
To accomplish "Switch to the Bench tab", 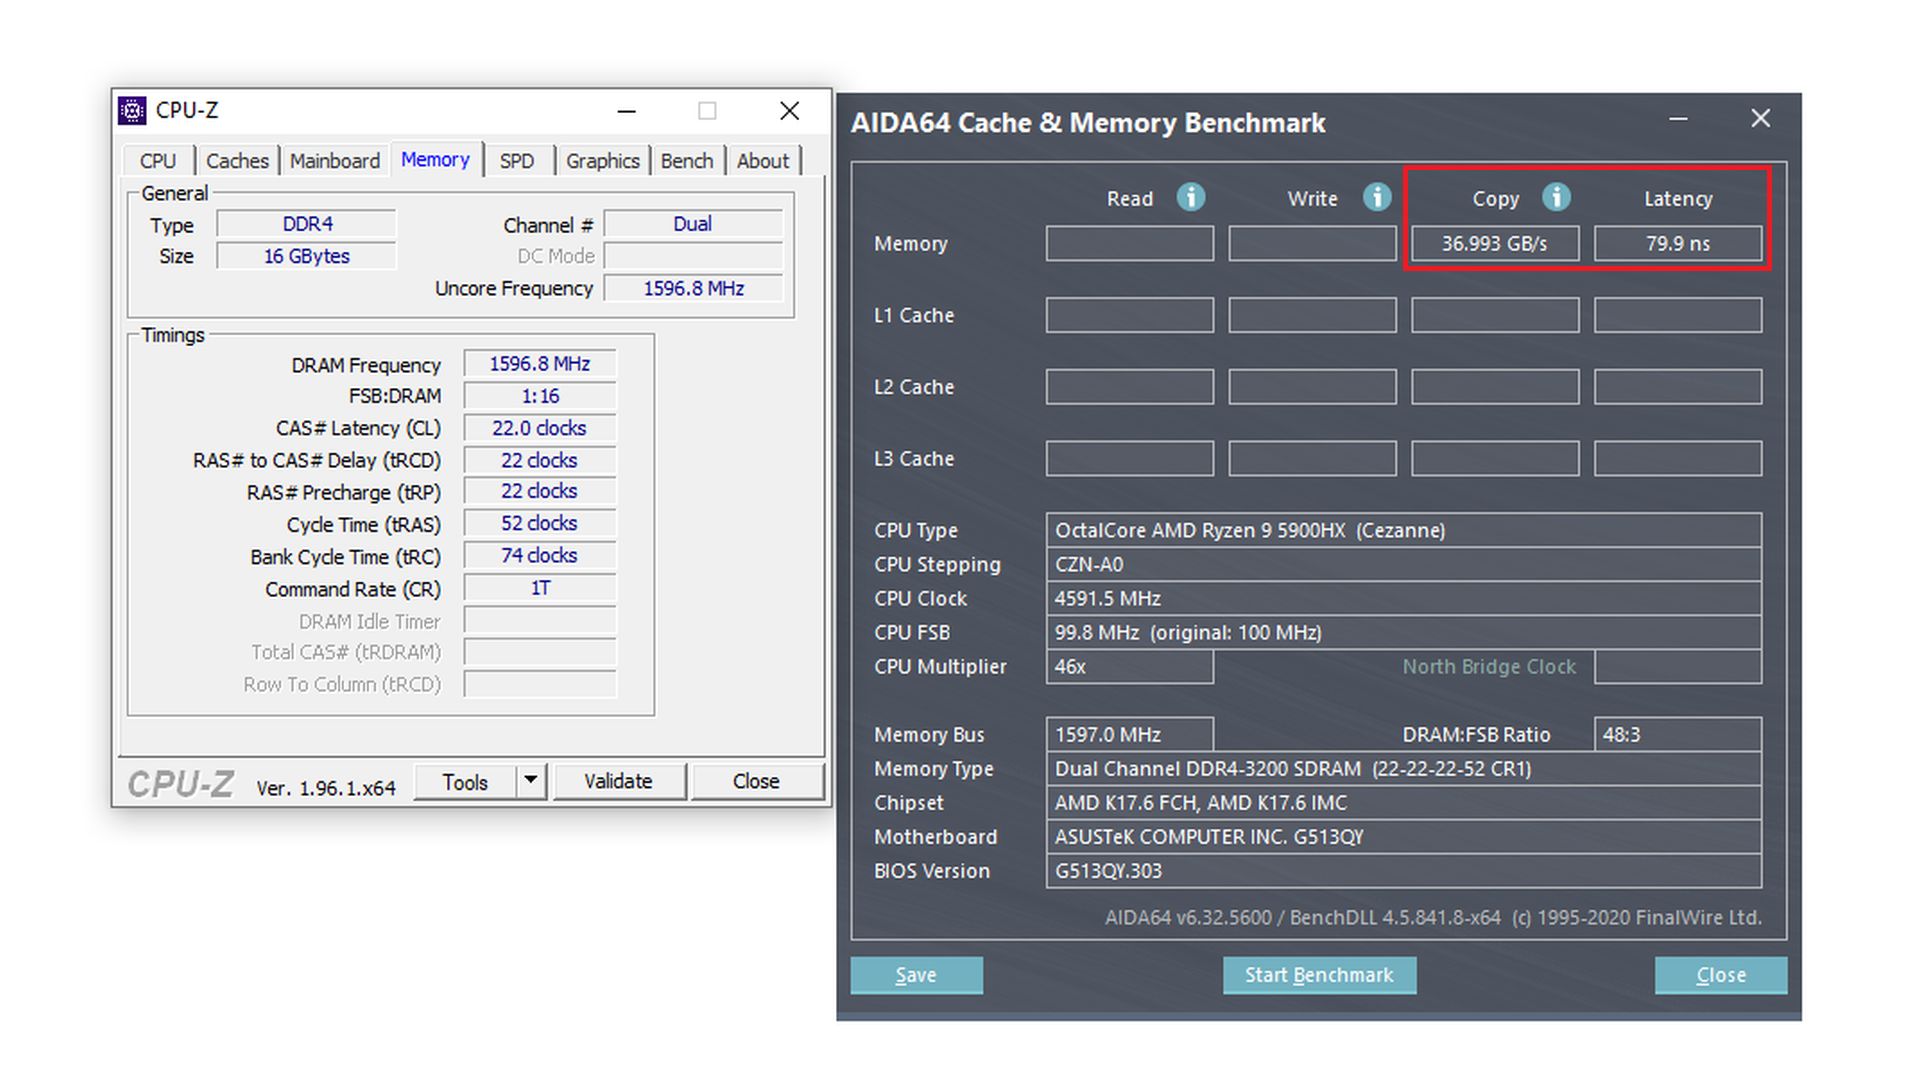I will 687,161.
